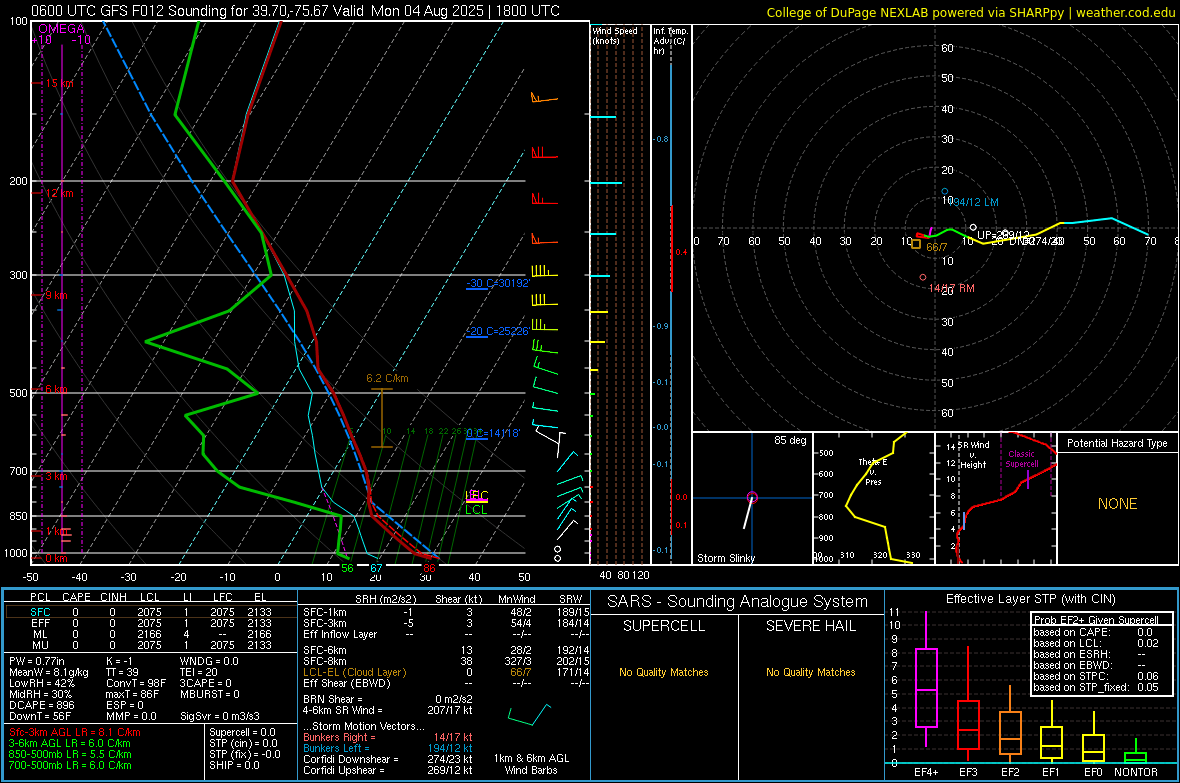
Task: Click the 850-500mb LR = 5.5 C/km line
Action: 70,754
